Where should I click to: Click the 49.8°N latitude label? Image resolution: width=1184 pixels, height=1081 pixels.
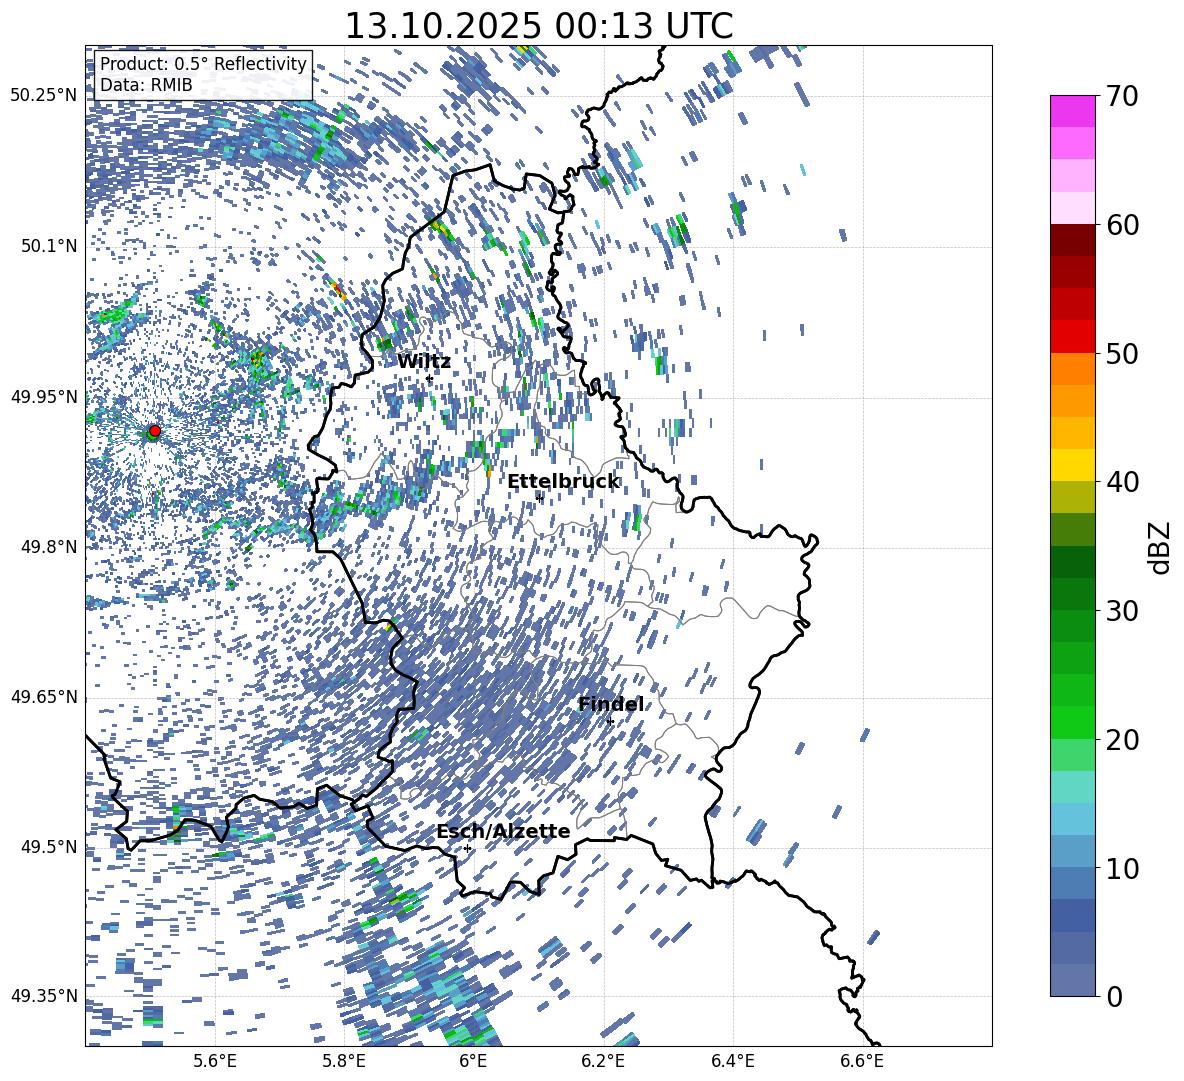coord(49,546)
